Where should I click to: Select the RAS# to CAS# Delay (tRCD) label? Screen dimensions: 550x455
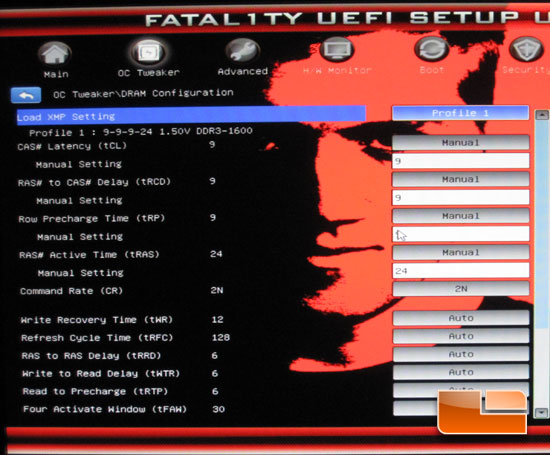[x=94, y=182]
